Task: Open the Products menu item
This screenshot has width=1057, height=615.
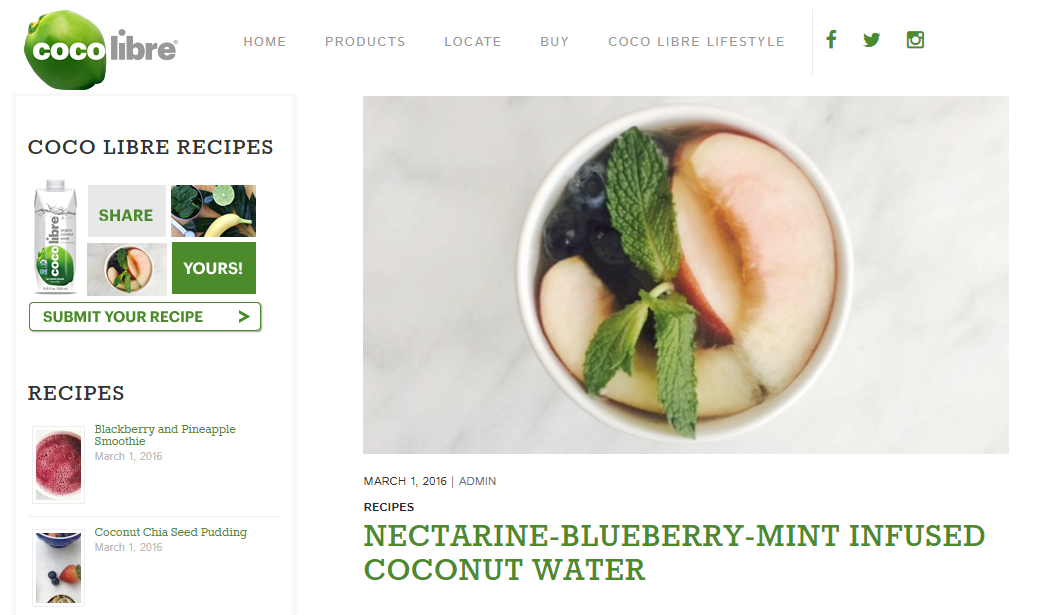Action: point(365,42)
